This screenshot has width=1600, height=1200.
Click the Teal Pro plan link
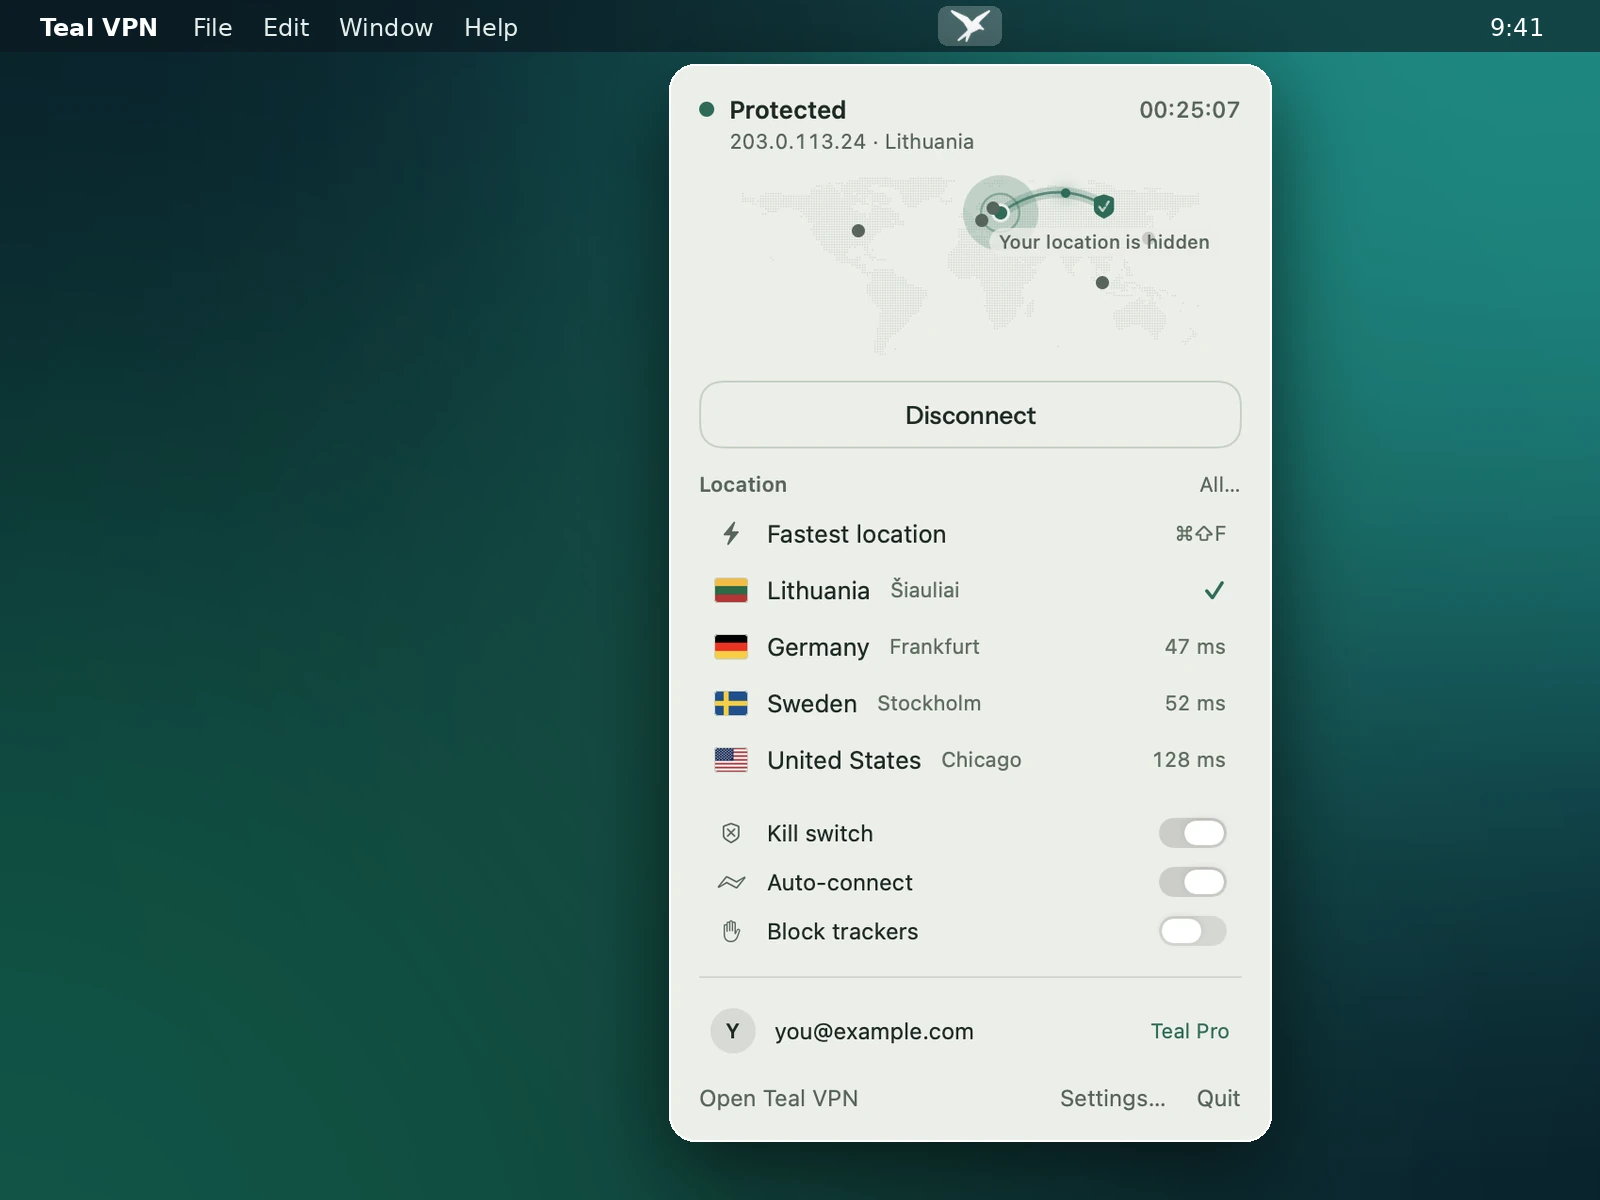point(1190,1031)
